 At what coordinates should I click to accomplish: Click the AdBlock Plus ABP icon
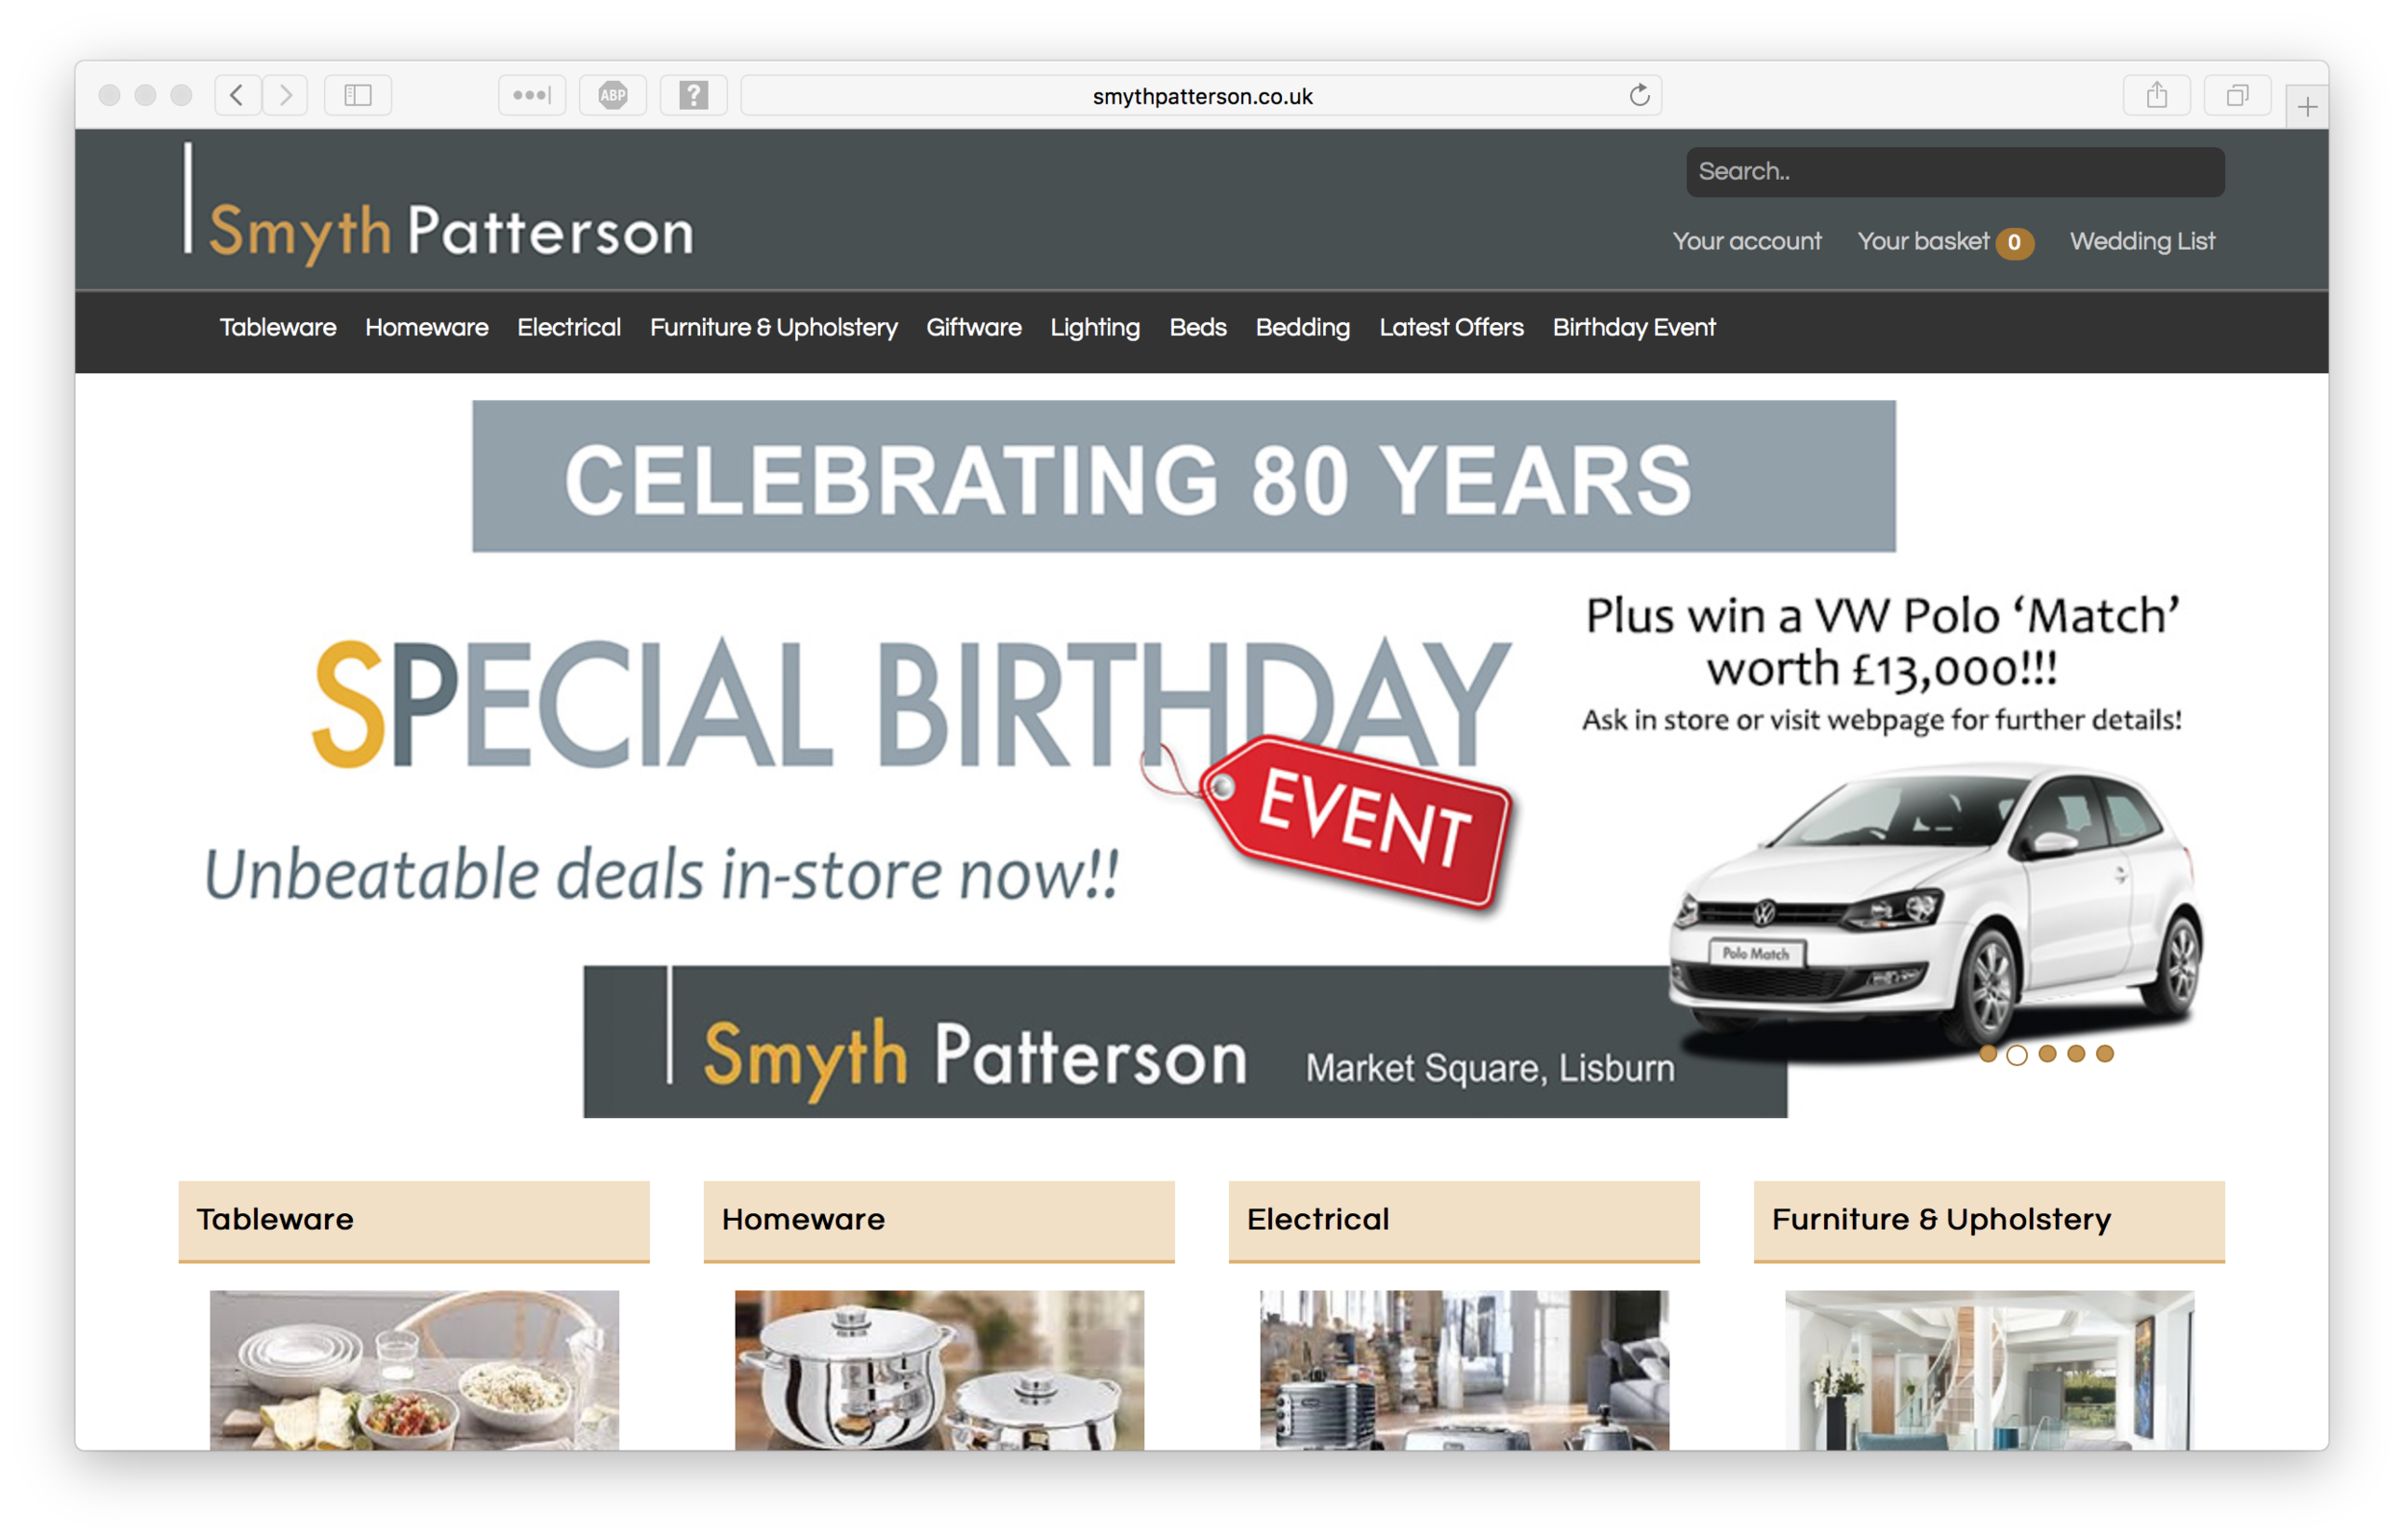tap(613, 95)
